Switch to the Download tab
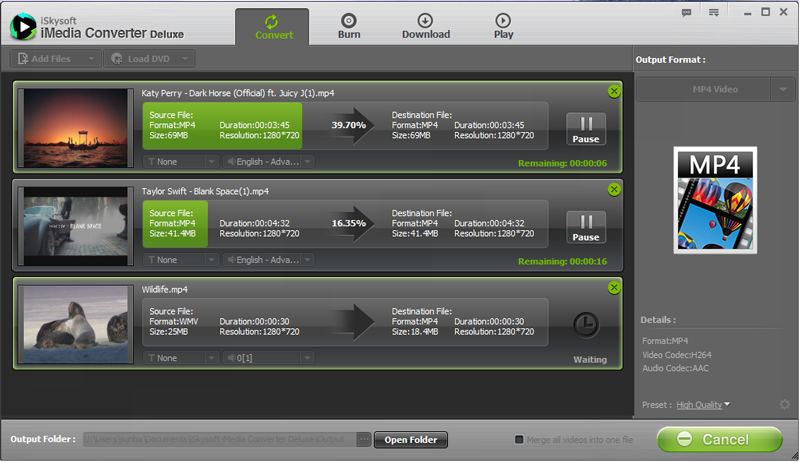 pos(426,26)
